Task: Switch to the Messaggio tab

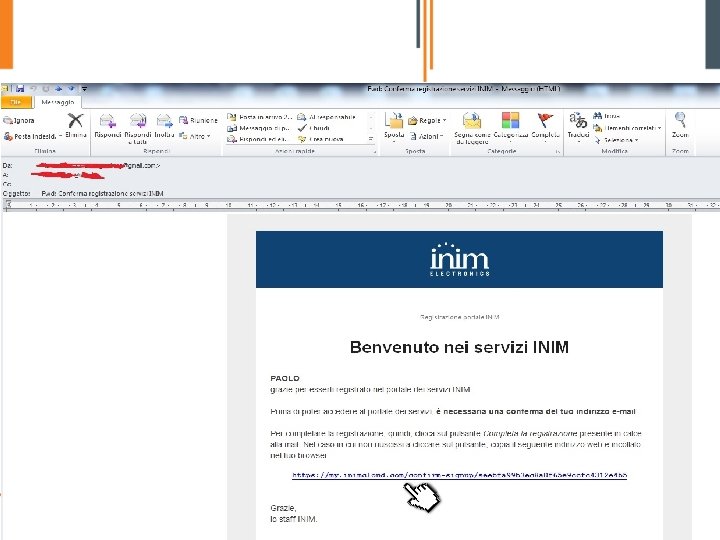Action: click(x=57, y=102)
